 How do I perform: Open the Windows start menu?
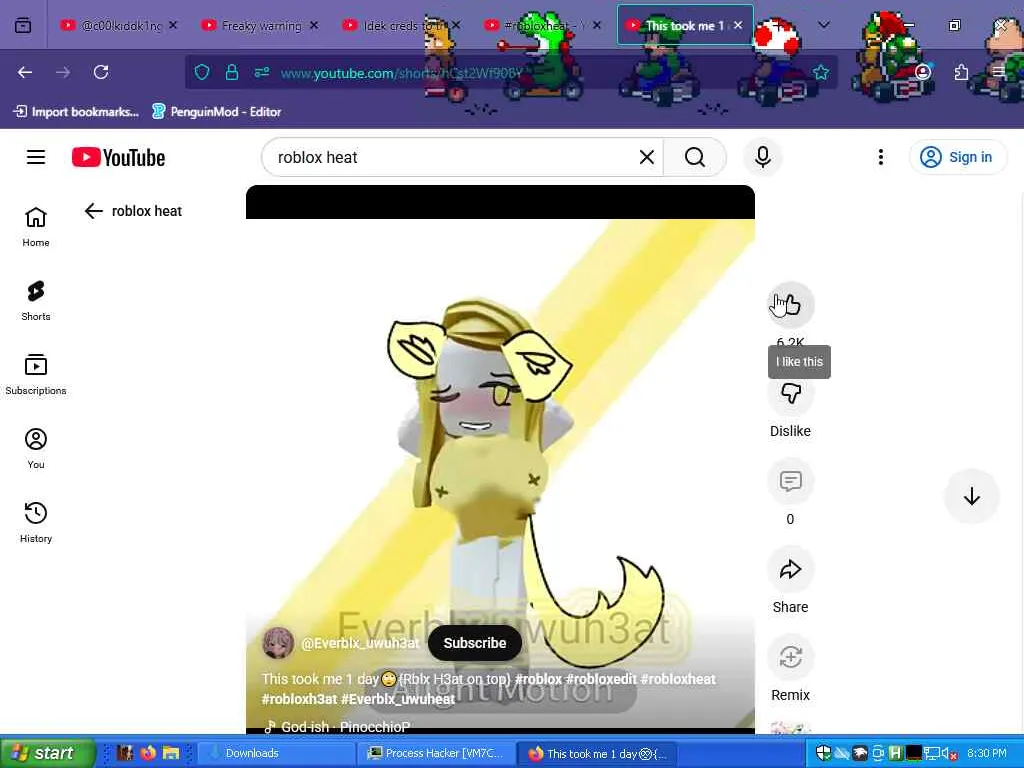pos(46,753)
